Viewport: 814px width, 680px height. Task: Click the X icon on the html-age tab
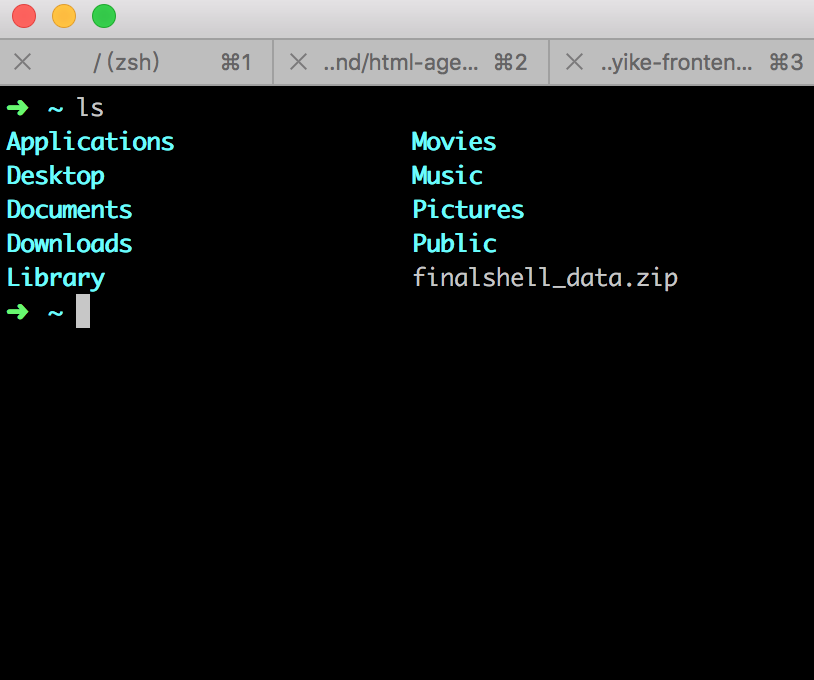click(x=297, y=61)
